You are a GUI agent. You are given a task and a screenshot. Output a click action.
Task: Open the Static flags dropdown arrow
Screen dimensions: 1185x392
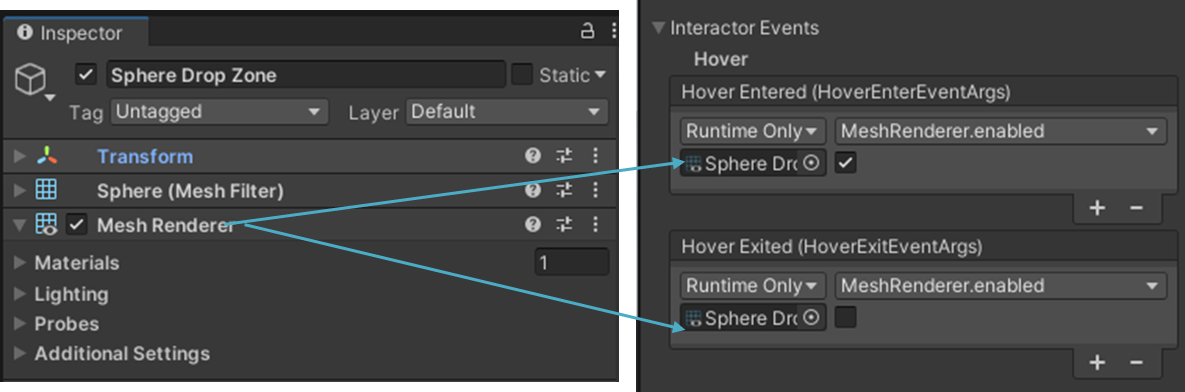(x=600, y=75)
